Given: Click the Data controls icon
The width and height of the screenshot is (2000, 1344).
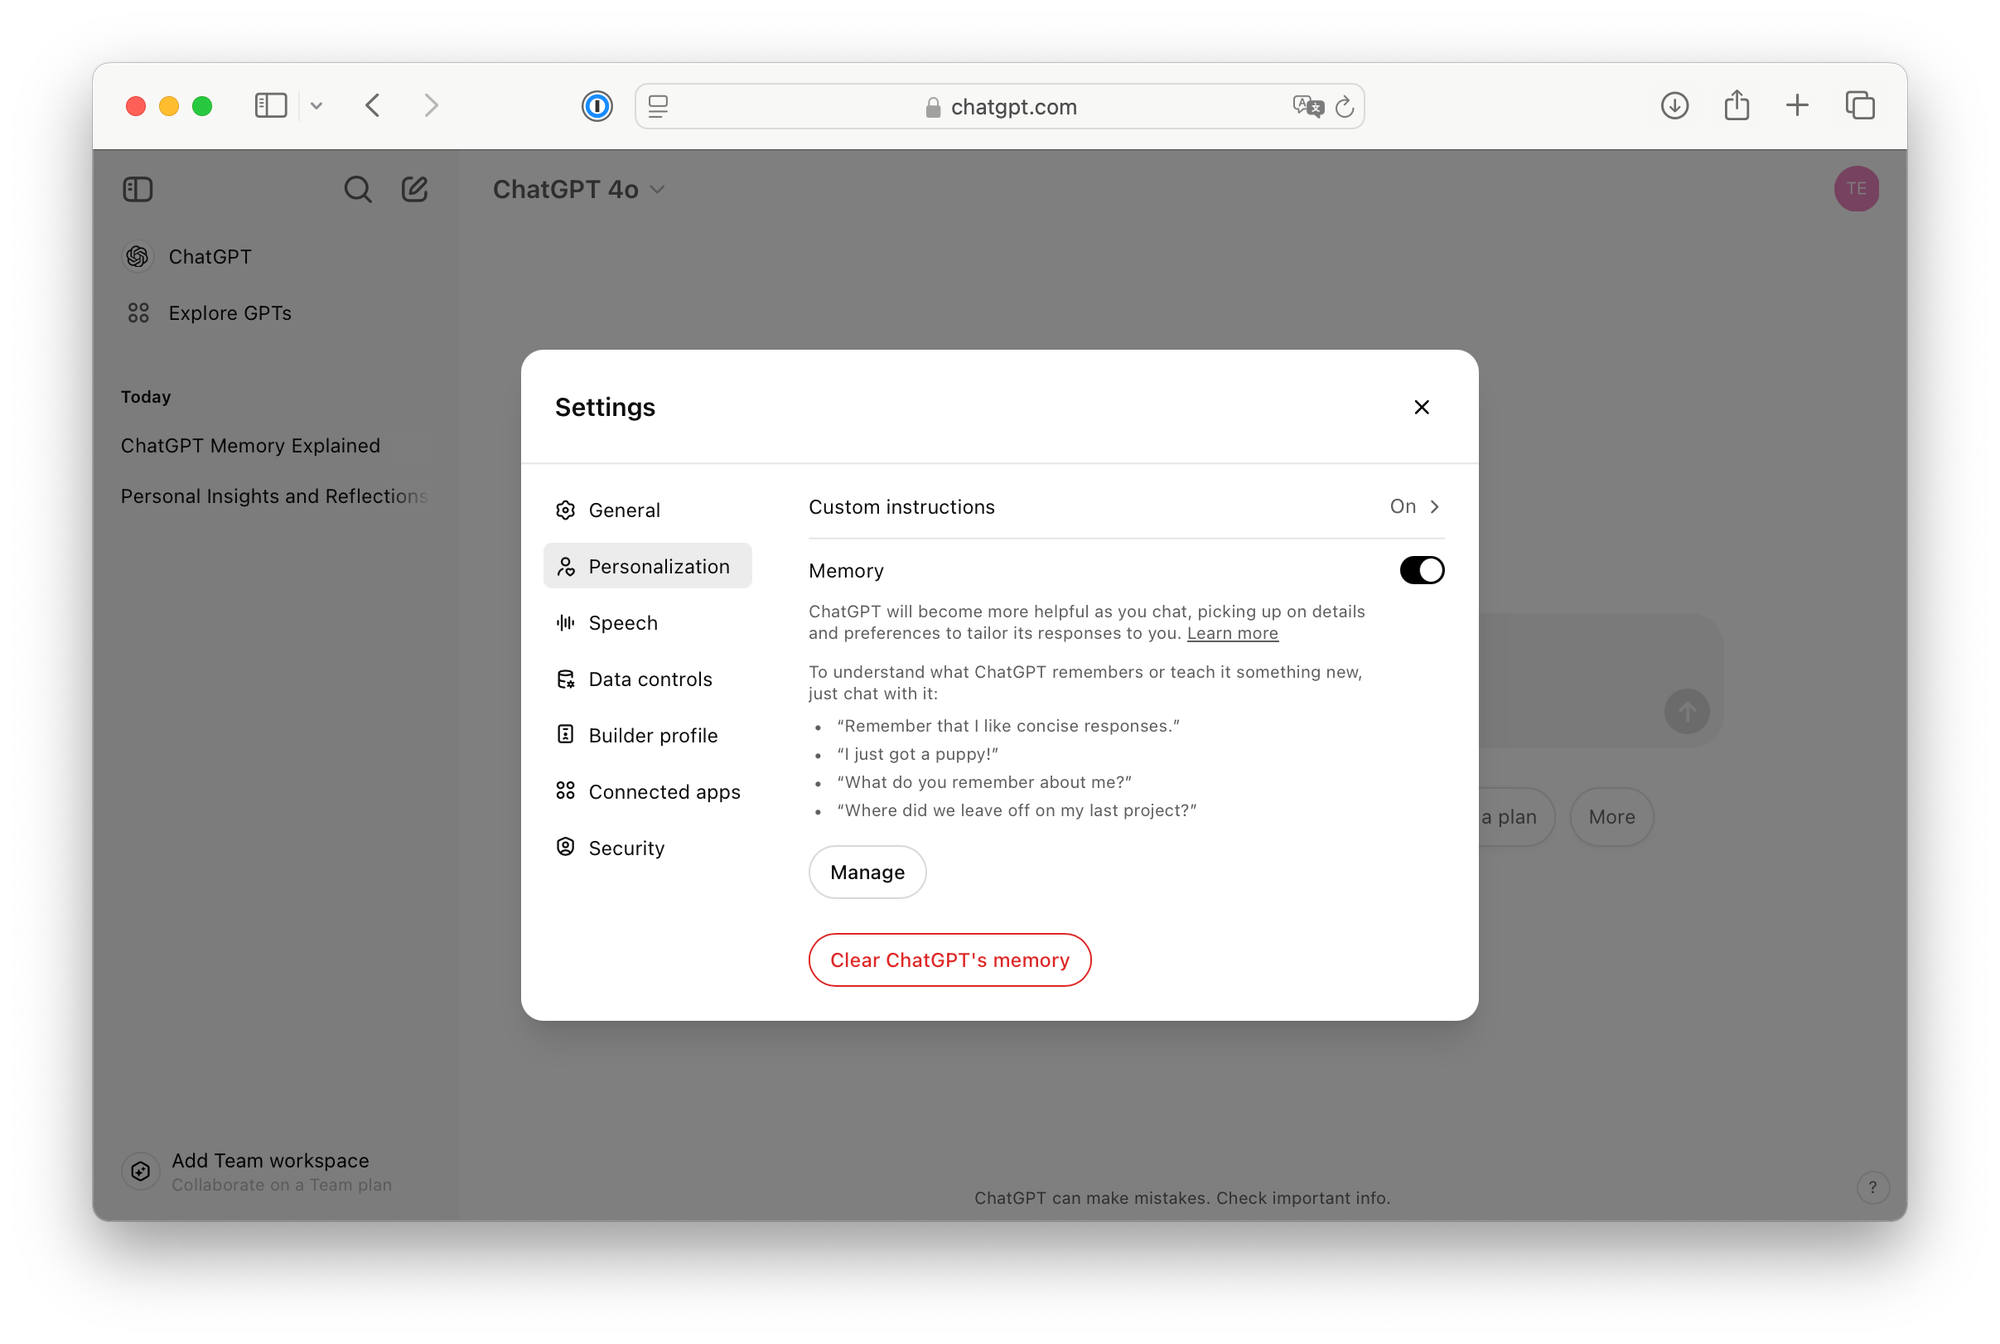Looking at the screenshot, I should (565, 678).
